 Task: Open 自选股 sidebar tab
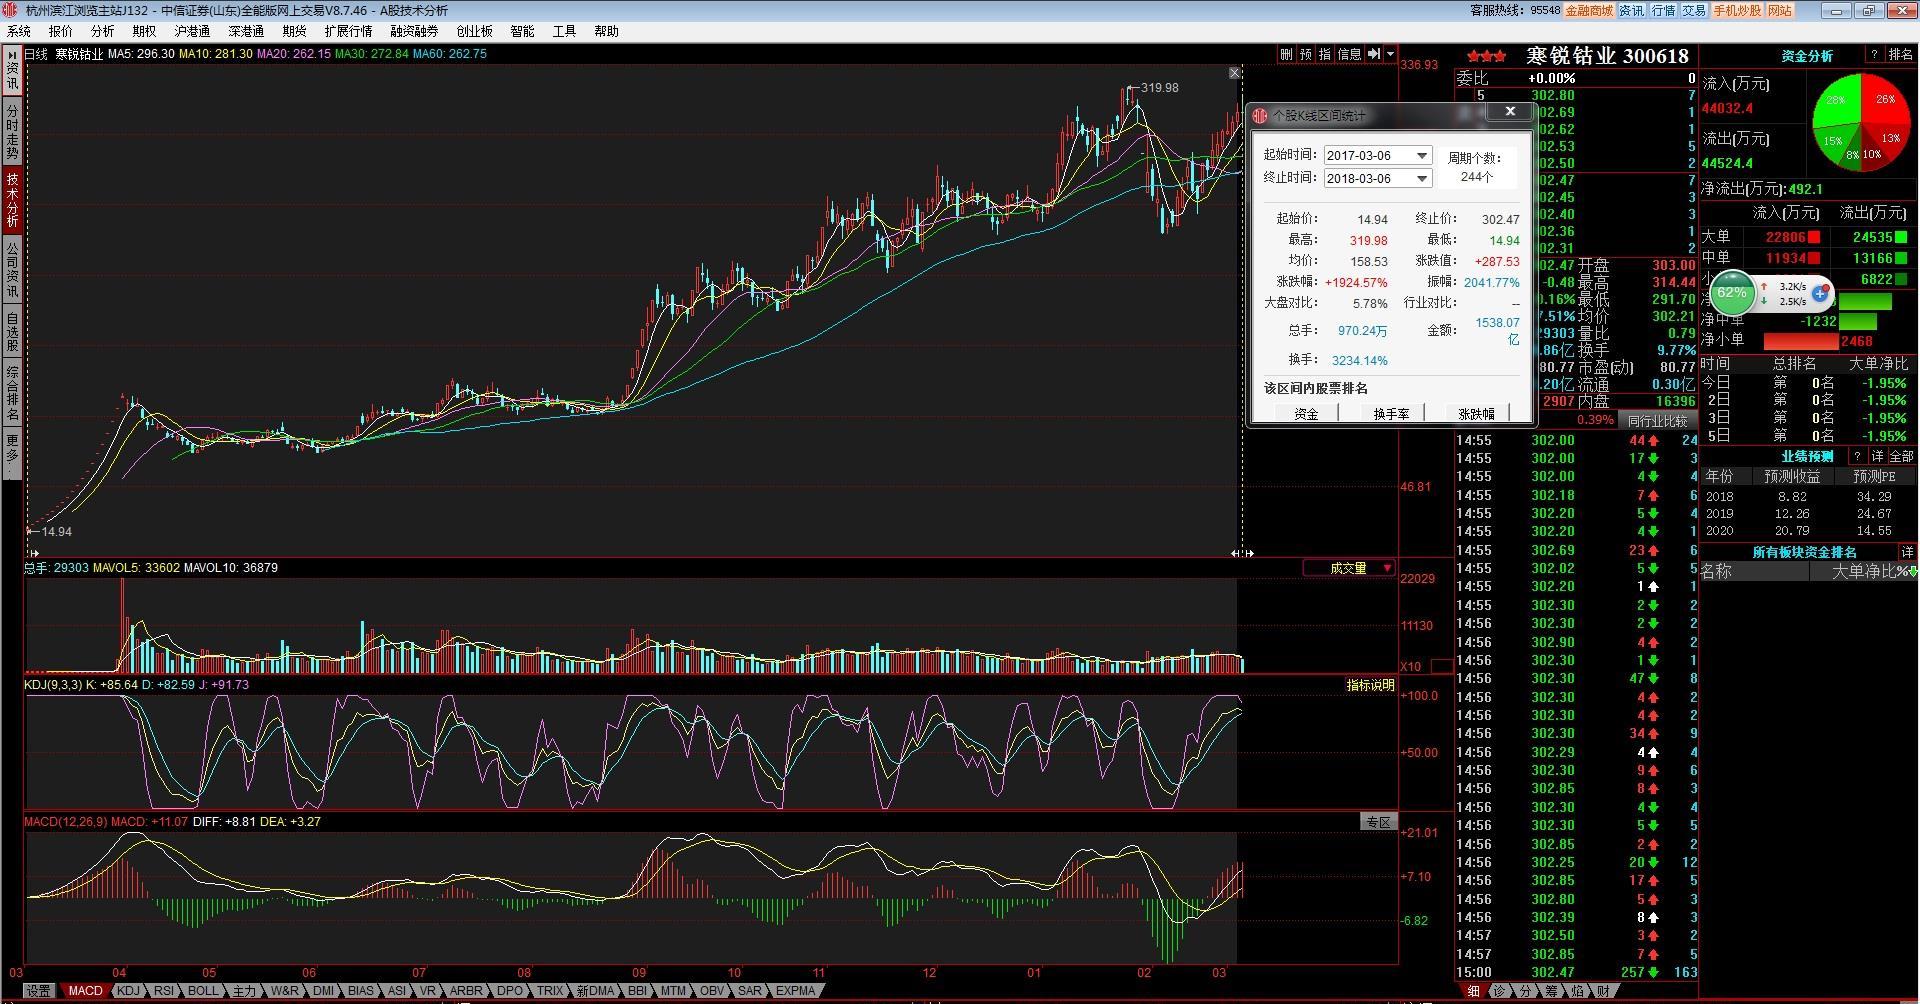point(12,331)
